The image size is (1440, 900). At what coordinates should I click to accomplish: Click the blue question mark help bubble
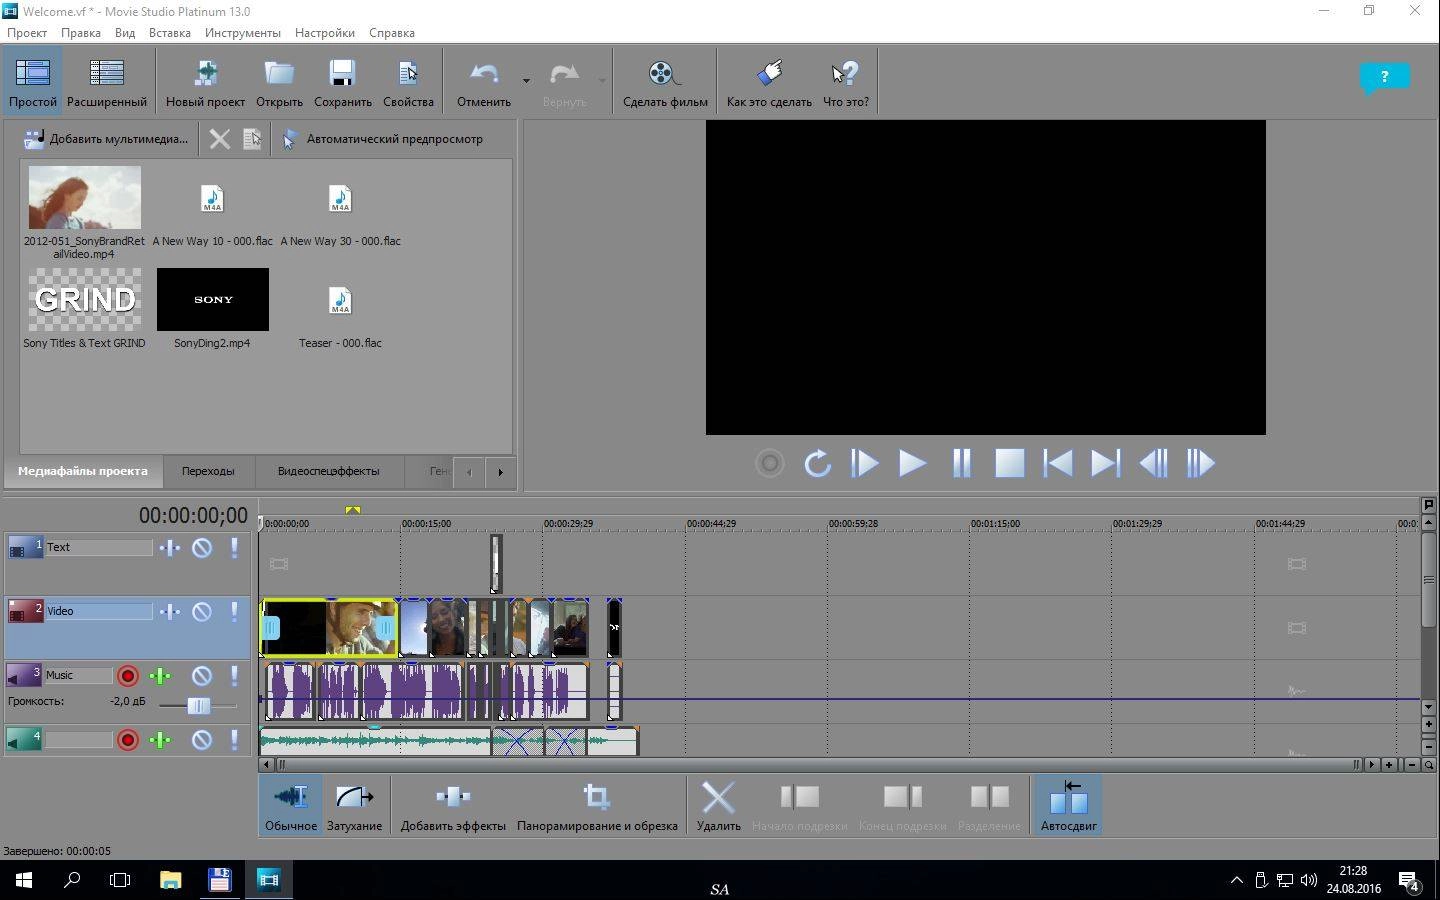coord(1384,77)
